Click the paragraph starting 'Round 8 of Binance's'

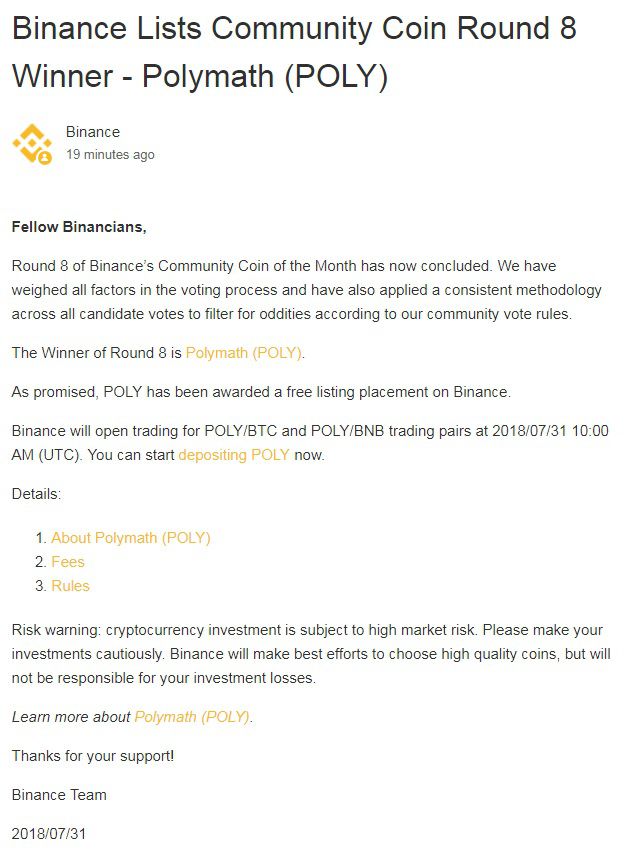click(x=307, y=290)
